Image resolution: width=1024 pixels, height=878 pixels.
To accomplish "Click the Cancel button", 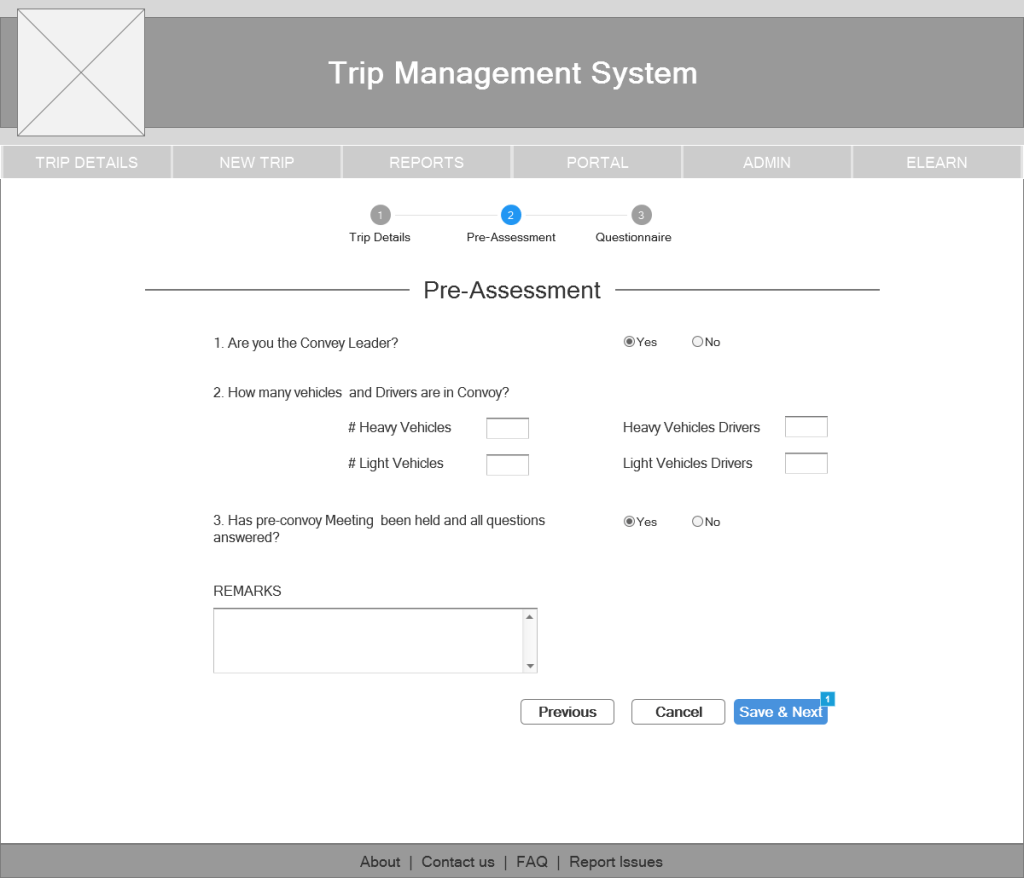I will point(678,712).
